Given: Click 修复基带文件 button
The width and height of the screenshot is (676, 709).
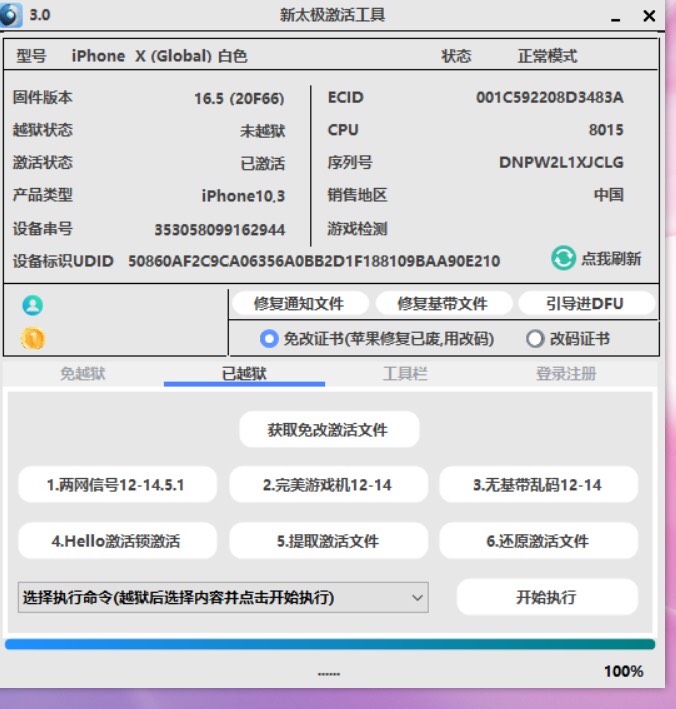Looking at the screenshot, I should tap(443, 303).
